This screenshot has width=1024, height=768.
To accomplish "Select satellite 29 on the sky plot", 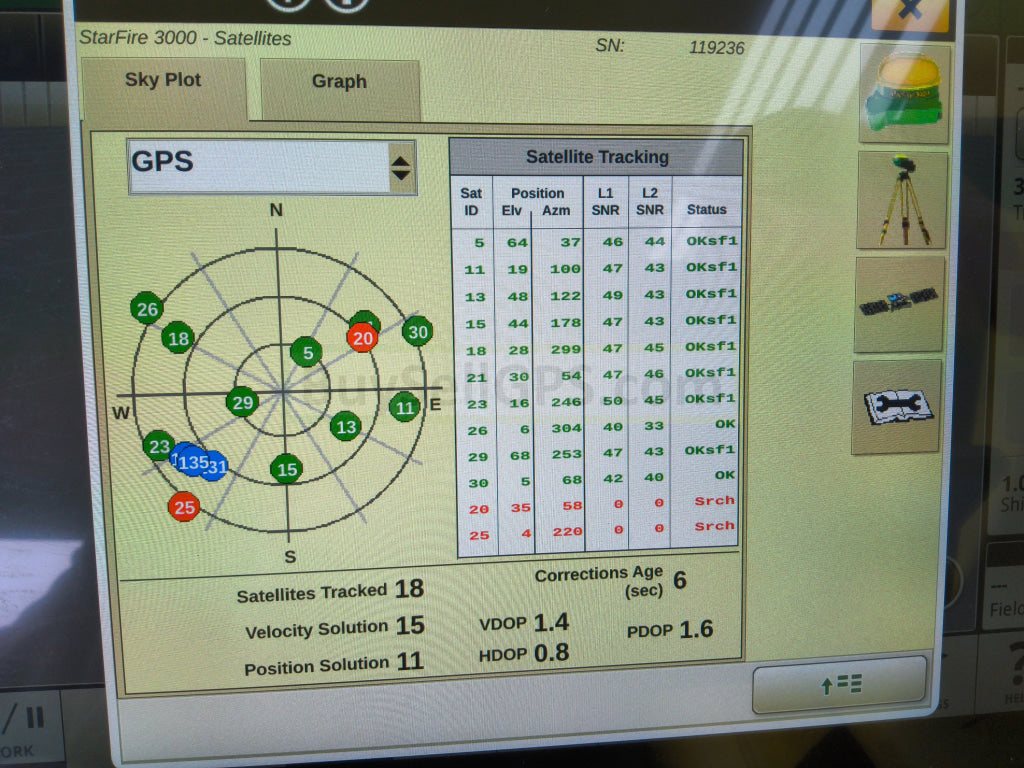I will tap(242, 402).
